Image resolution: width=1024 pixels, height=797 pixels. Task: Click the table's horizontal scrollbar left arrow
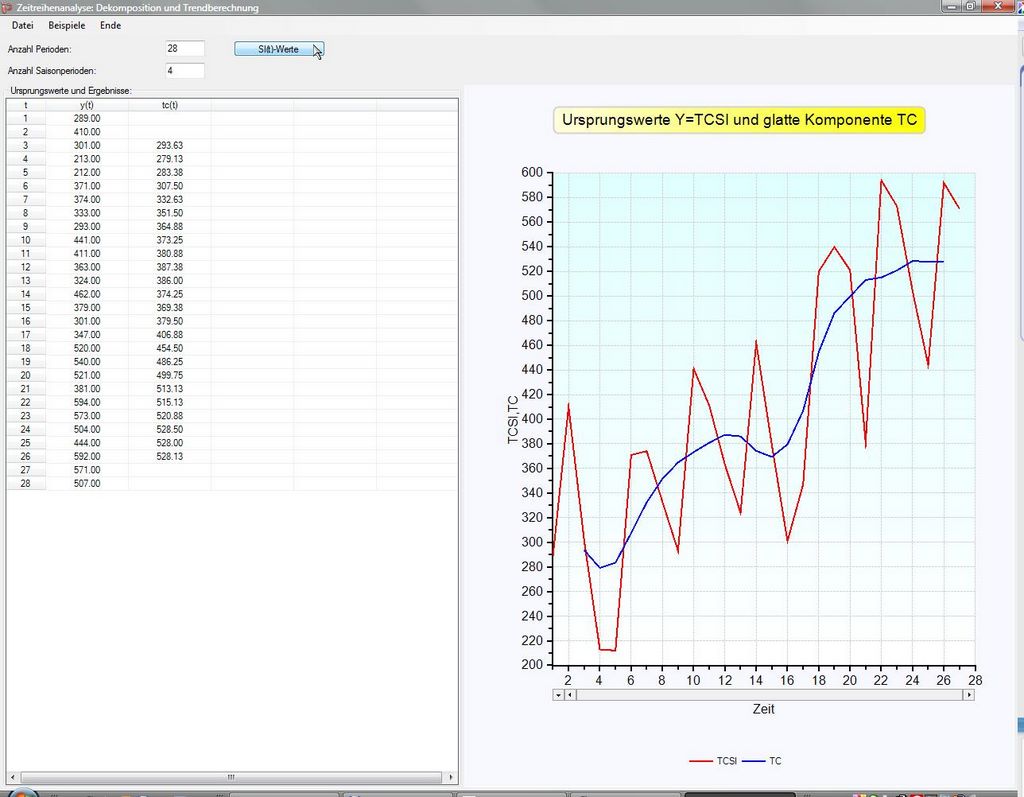click(12, 777)
